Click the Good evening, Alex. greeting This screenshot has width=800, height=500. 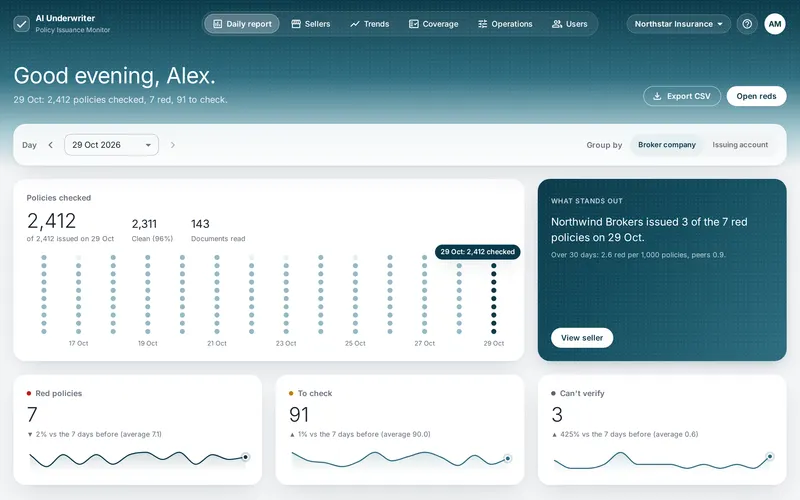pyautogui.click(x=114, y=76)
